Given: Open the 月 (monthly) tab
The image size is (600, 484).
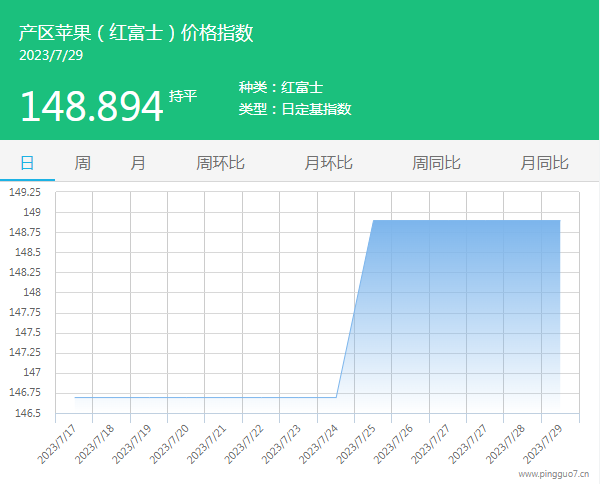Looking at the screenshot, I should point(138,163).
